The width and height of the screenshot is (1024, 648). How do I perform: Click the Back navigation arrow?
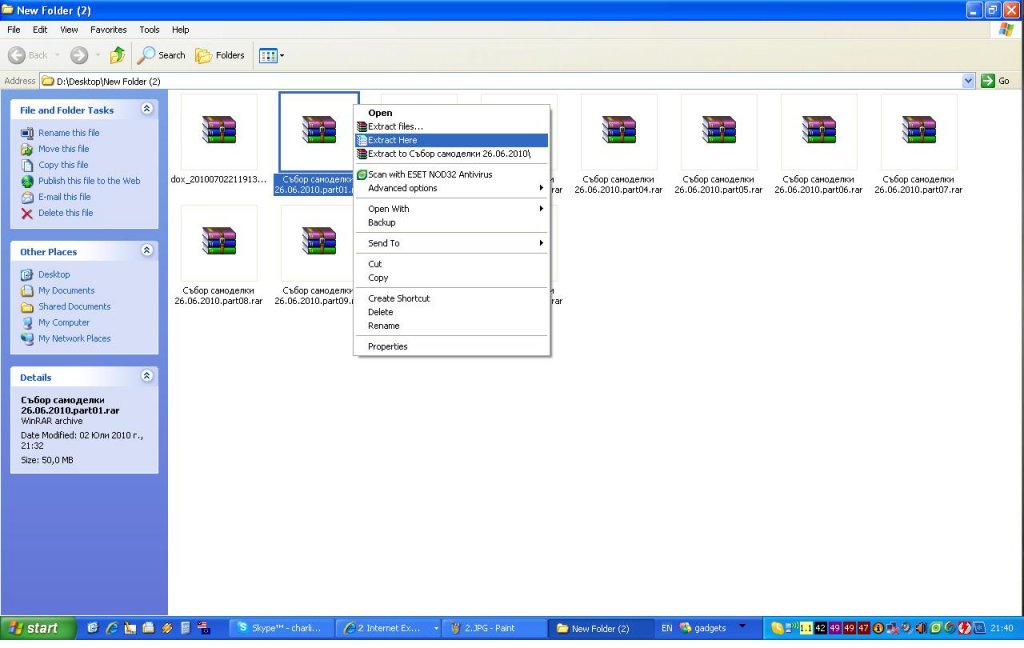tap(28, 55)
